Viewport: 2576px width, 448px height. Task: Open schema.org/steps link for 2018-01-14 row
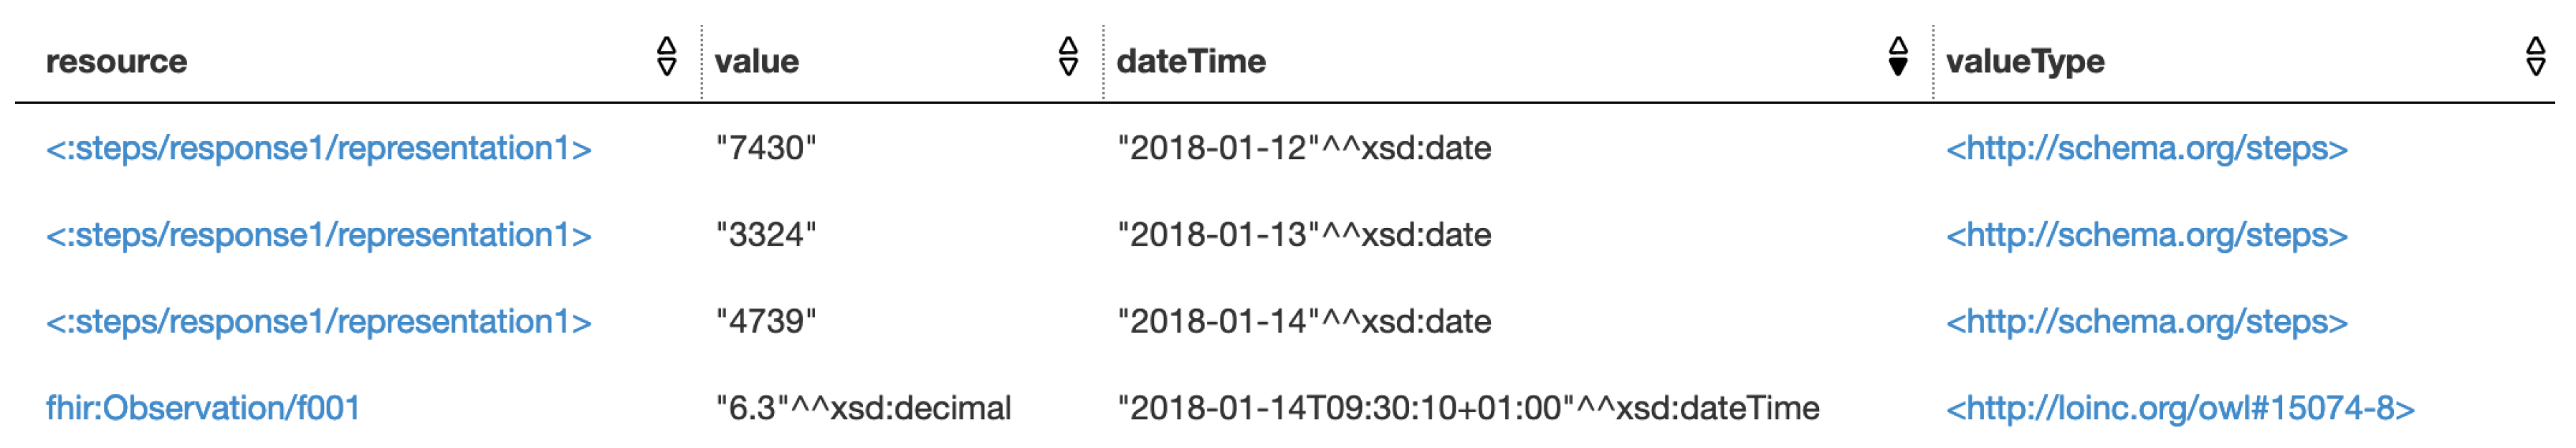pos(2146,322)
